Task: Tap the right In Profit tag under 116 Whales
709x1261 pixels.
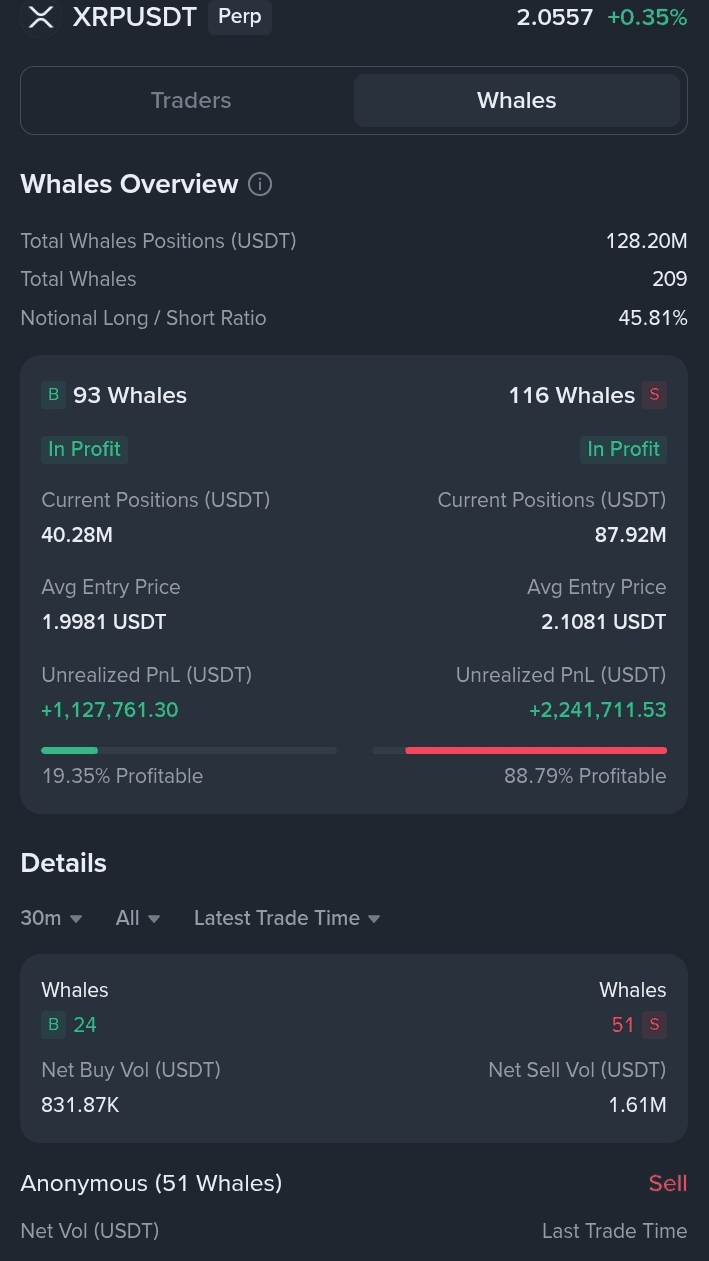Action: point(623,449)
